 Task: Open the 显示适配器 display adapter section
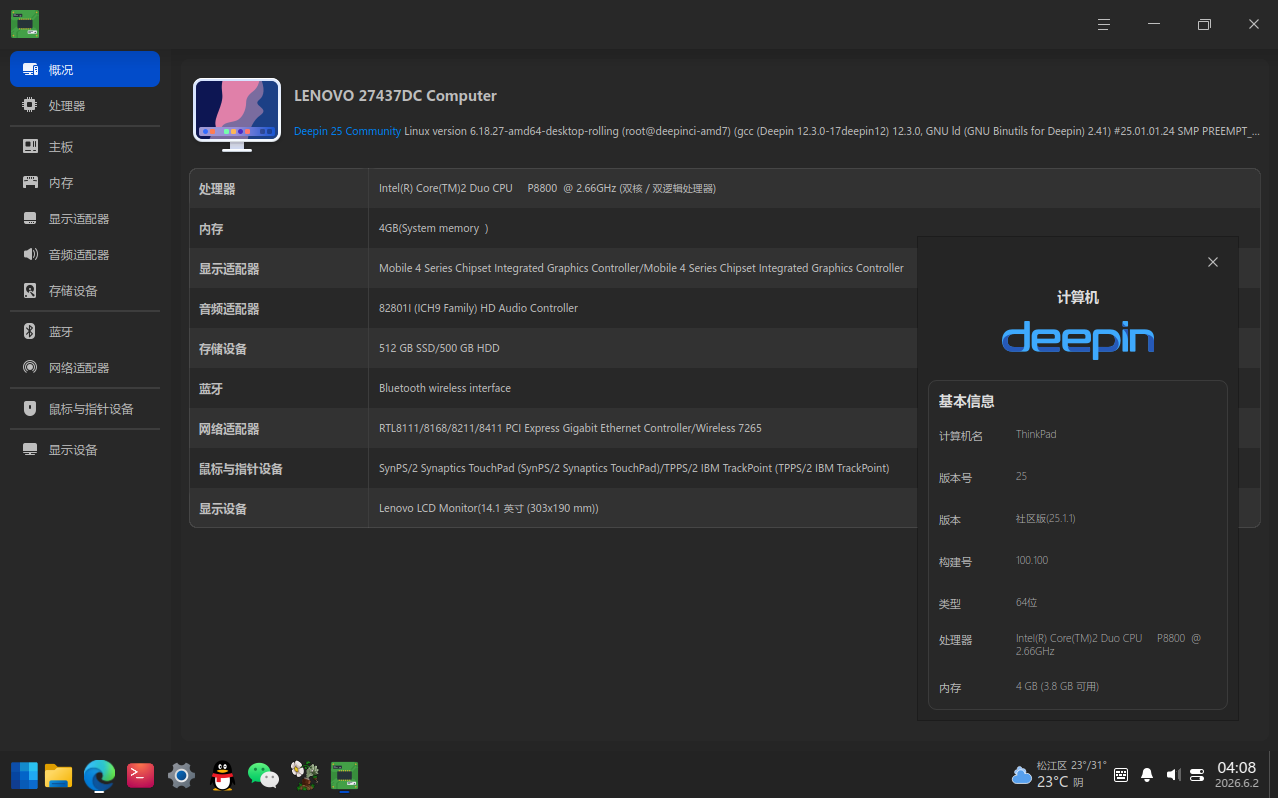85,219
